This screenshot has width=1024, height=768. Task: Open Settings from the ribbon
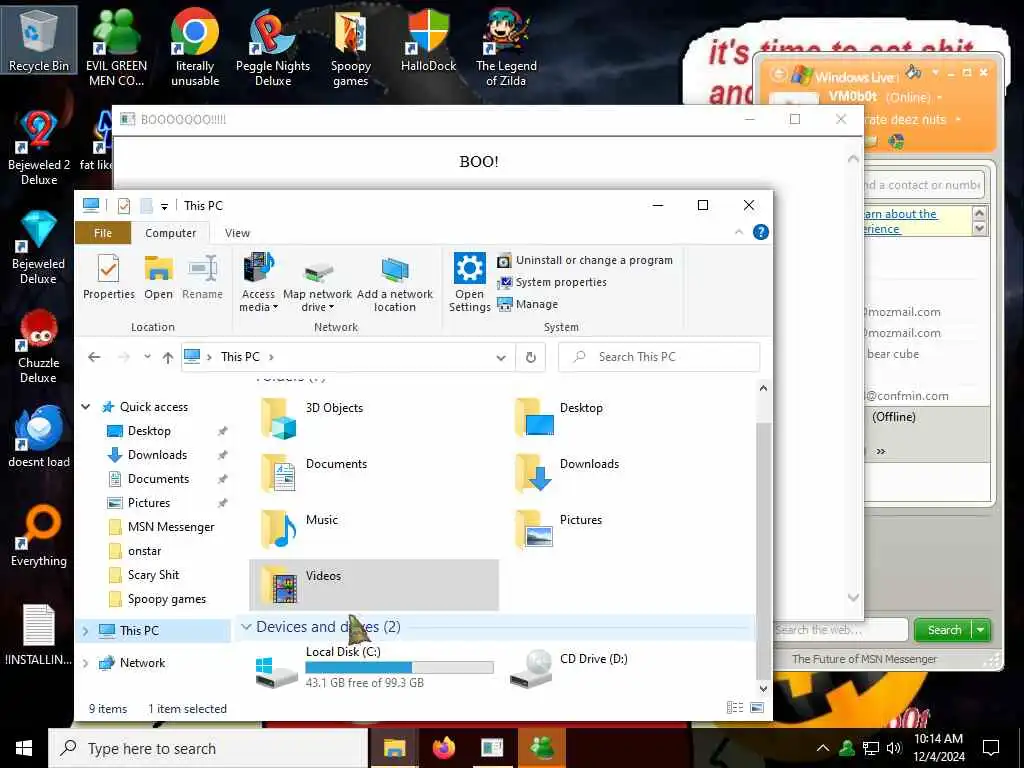coord(470,283)
